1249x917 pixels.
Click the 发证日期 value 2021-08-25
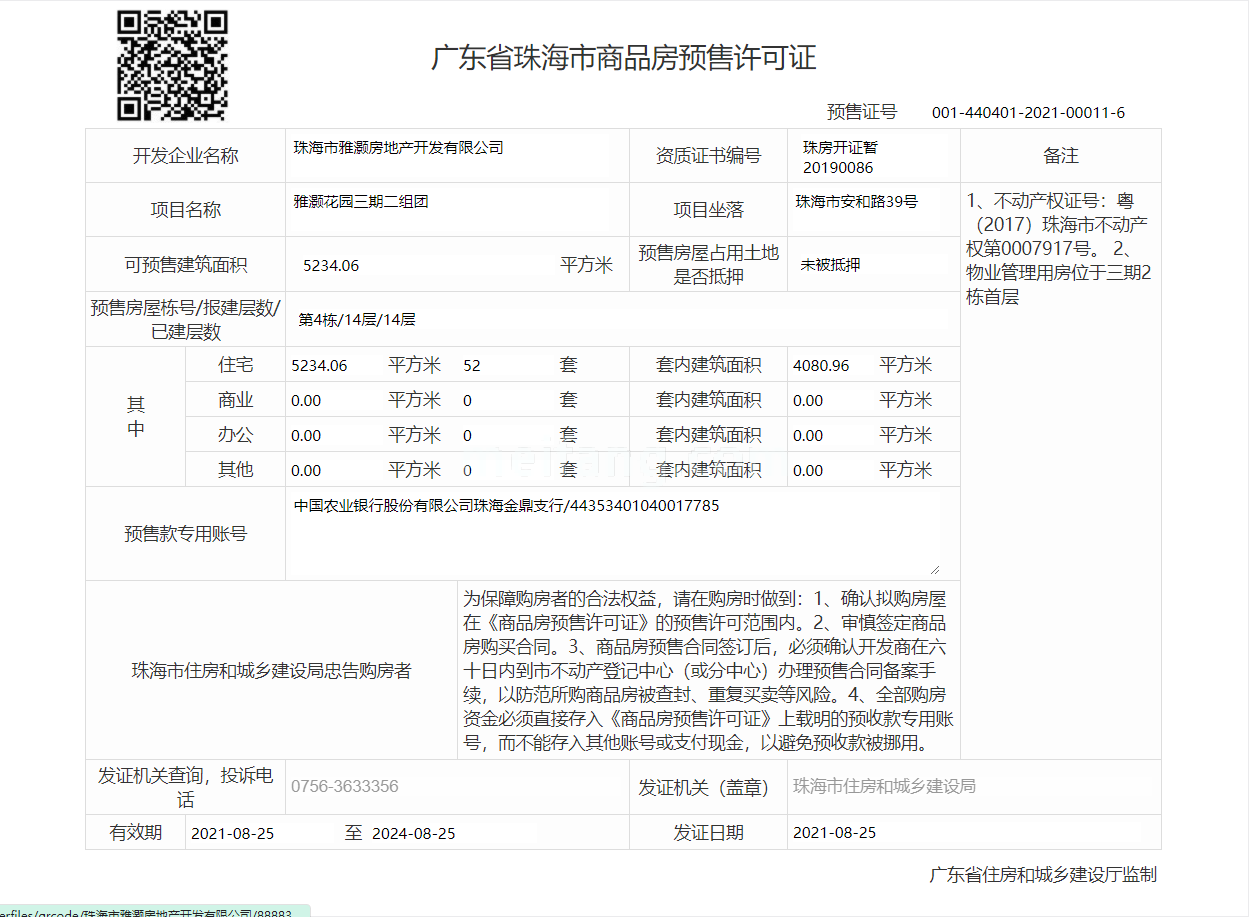coord(834,833)
